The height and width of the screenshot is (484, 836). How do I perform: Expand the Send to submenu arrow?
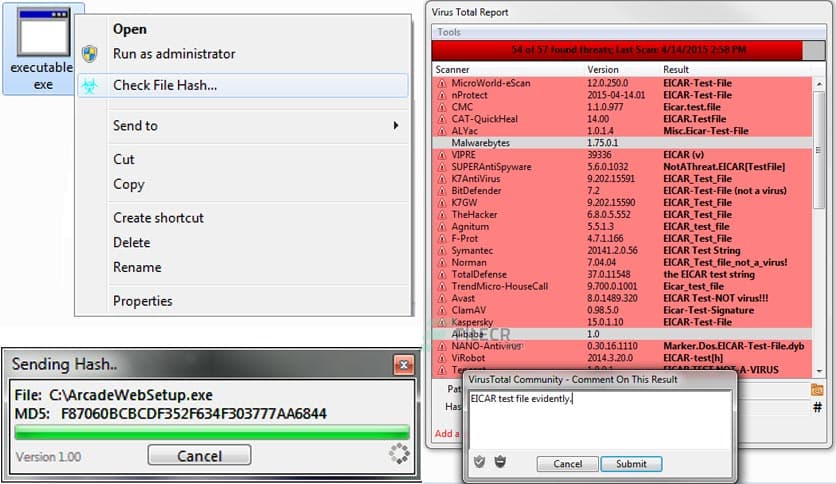[396, 126]
